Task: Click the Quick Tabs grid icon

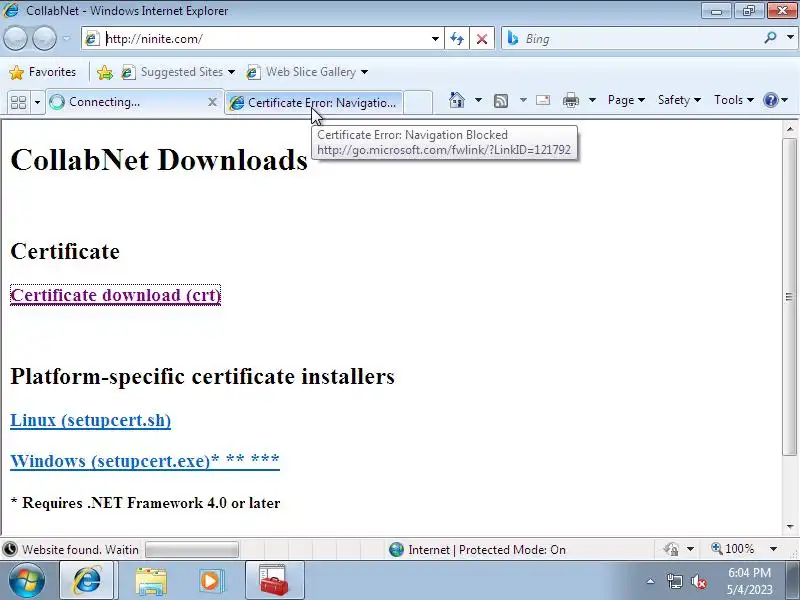Action: 19,103
